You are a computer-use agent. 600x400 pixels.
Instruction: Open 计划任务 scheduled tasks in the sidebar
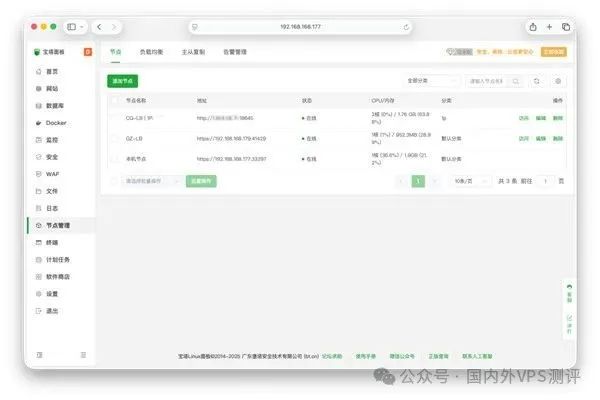tap(57, 260)
